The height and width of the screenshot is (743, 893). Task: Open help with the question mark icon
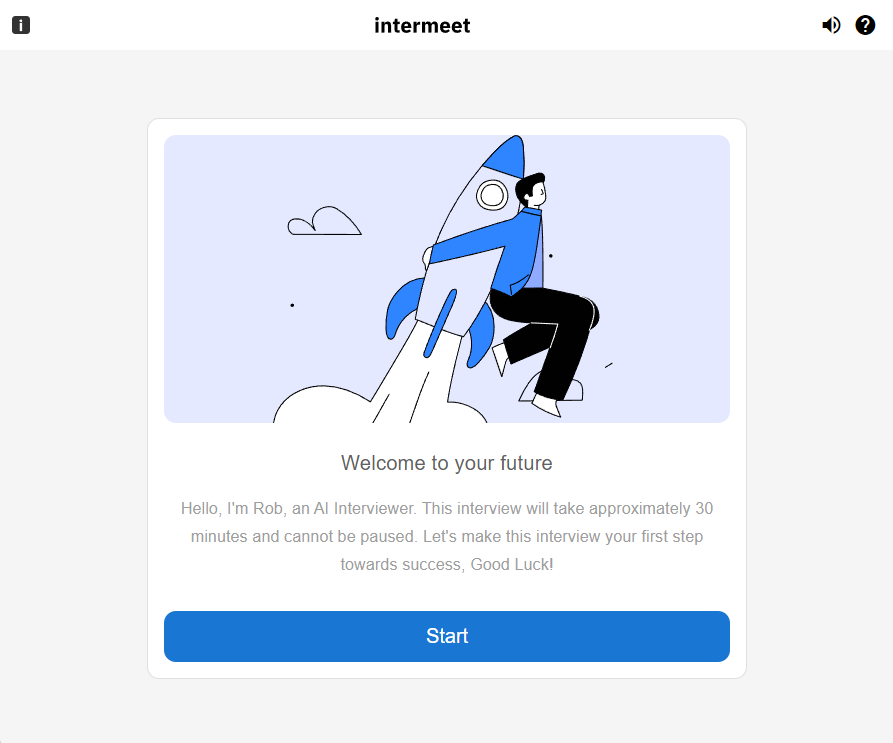(865, 25)
